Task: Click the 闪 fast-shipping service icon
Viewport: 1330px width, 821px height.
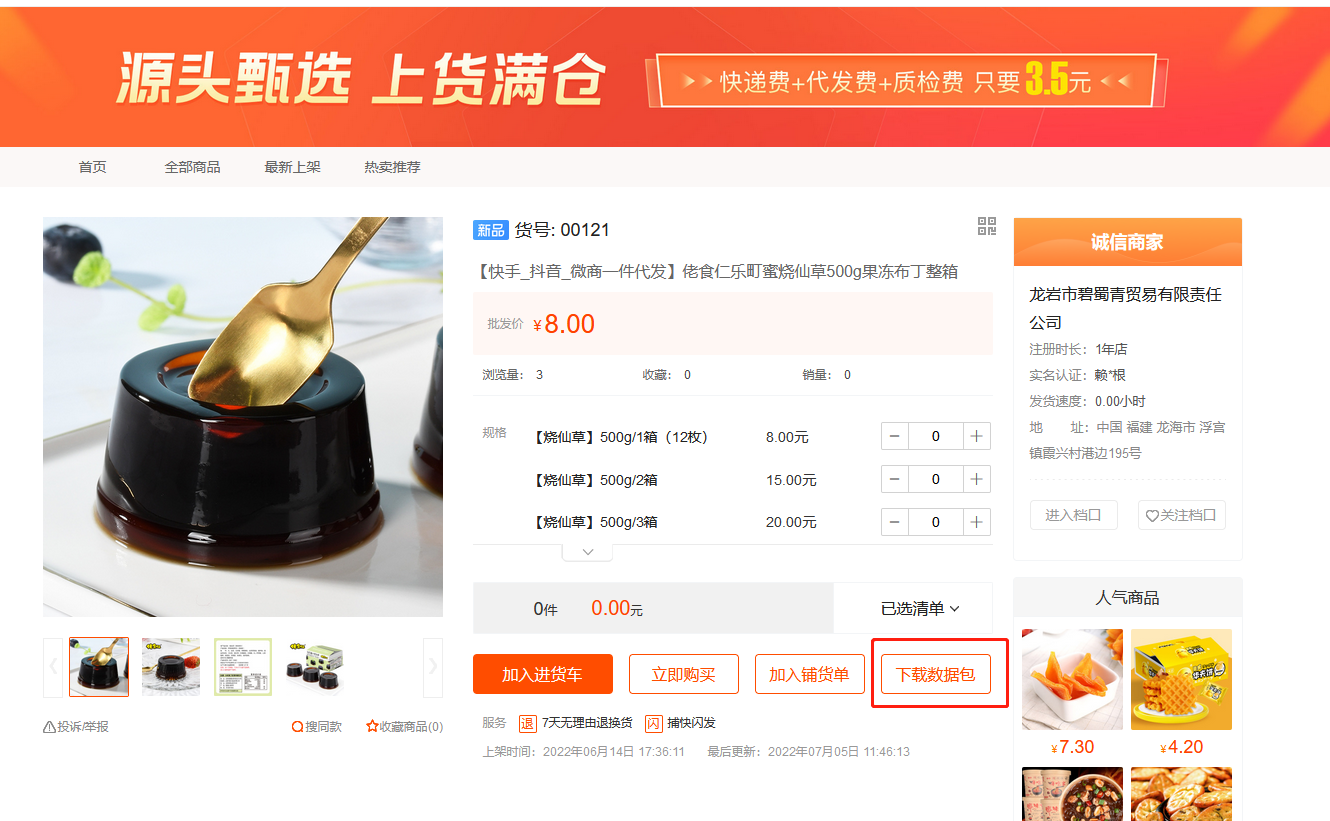Action: (x=653, y=723)
